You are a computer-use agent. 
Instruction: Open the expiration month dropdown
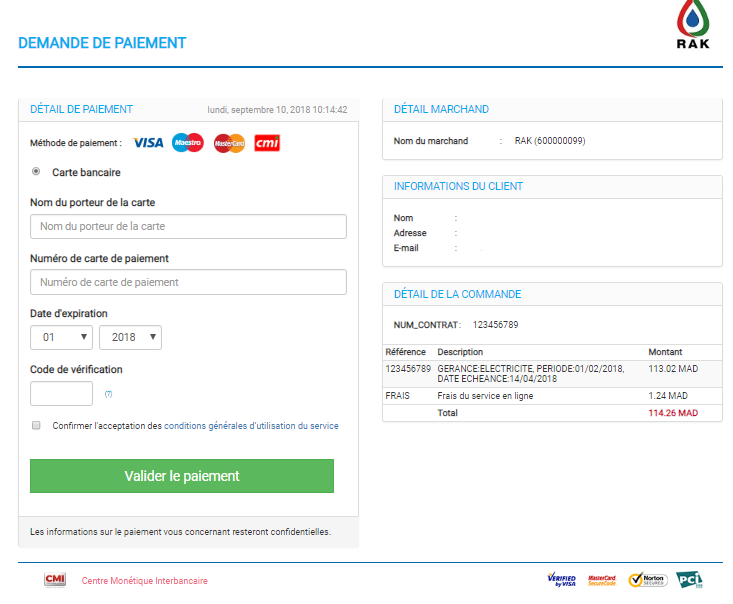tap(61, 337)
